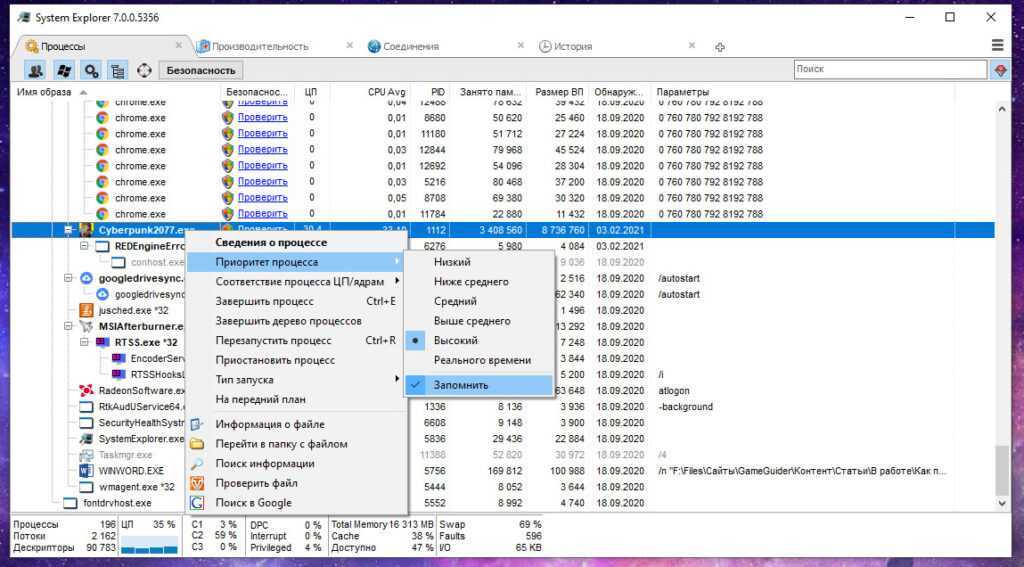Collapse the MSIAfterburner process tree node
The image size is (1024, 567).
pyautogui.click(x=70, y=326)
